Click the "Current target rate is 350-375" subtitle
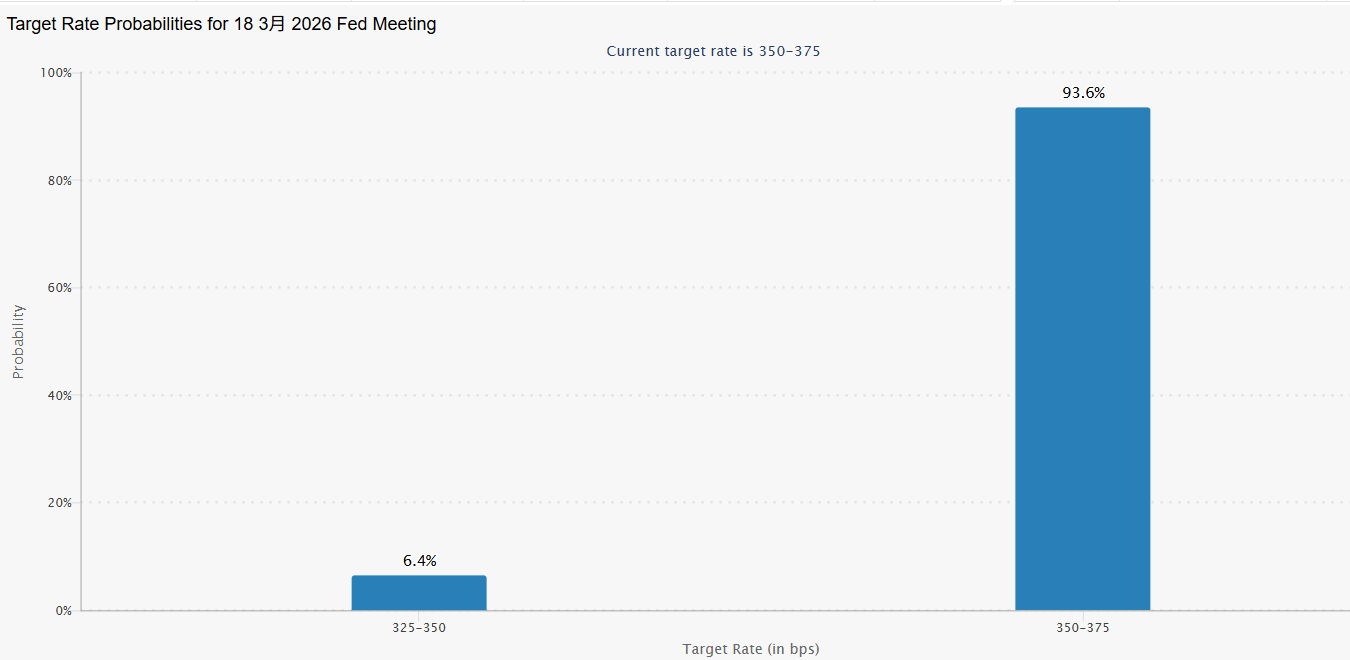The height and width of the screenshot is (660, 1350). point(713,51)
